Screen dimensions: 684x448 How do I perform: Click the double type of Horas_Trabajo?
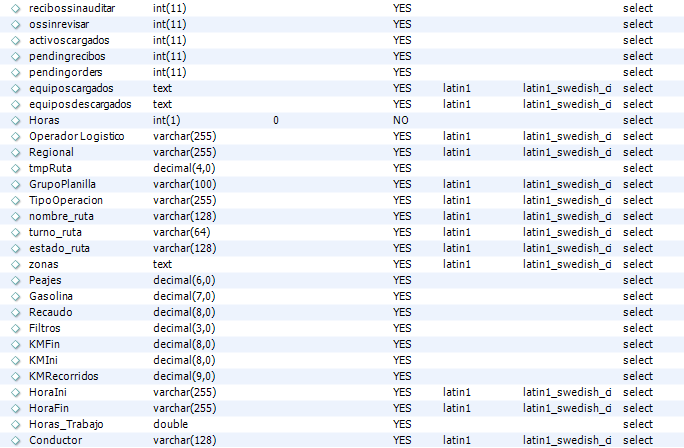tap(171, 424)
